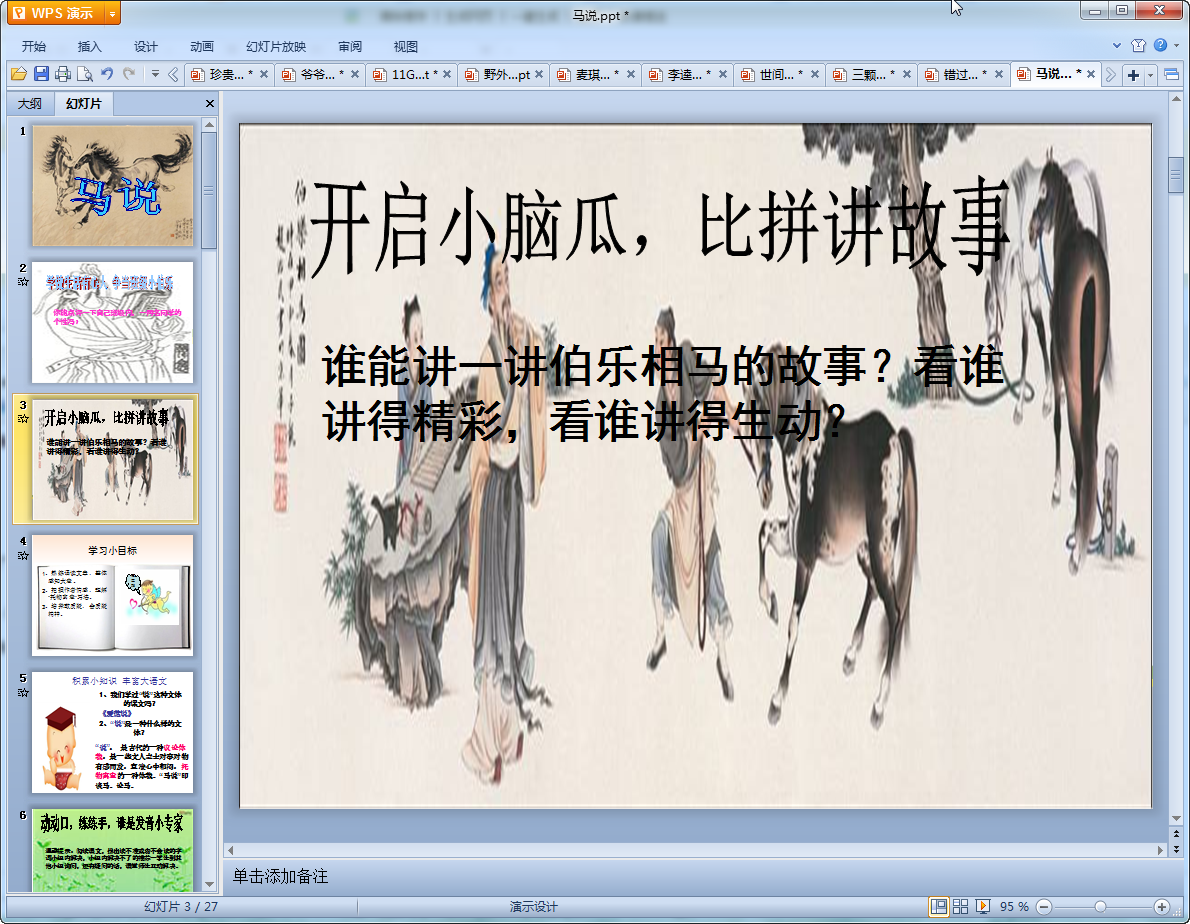1190x924 pixels.
Task: Click the Print icon in the toolbar
Action: pyautogui.click(x=63, y=74)
